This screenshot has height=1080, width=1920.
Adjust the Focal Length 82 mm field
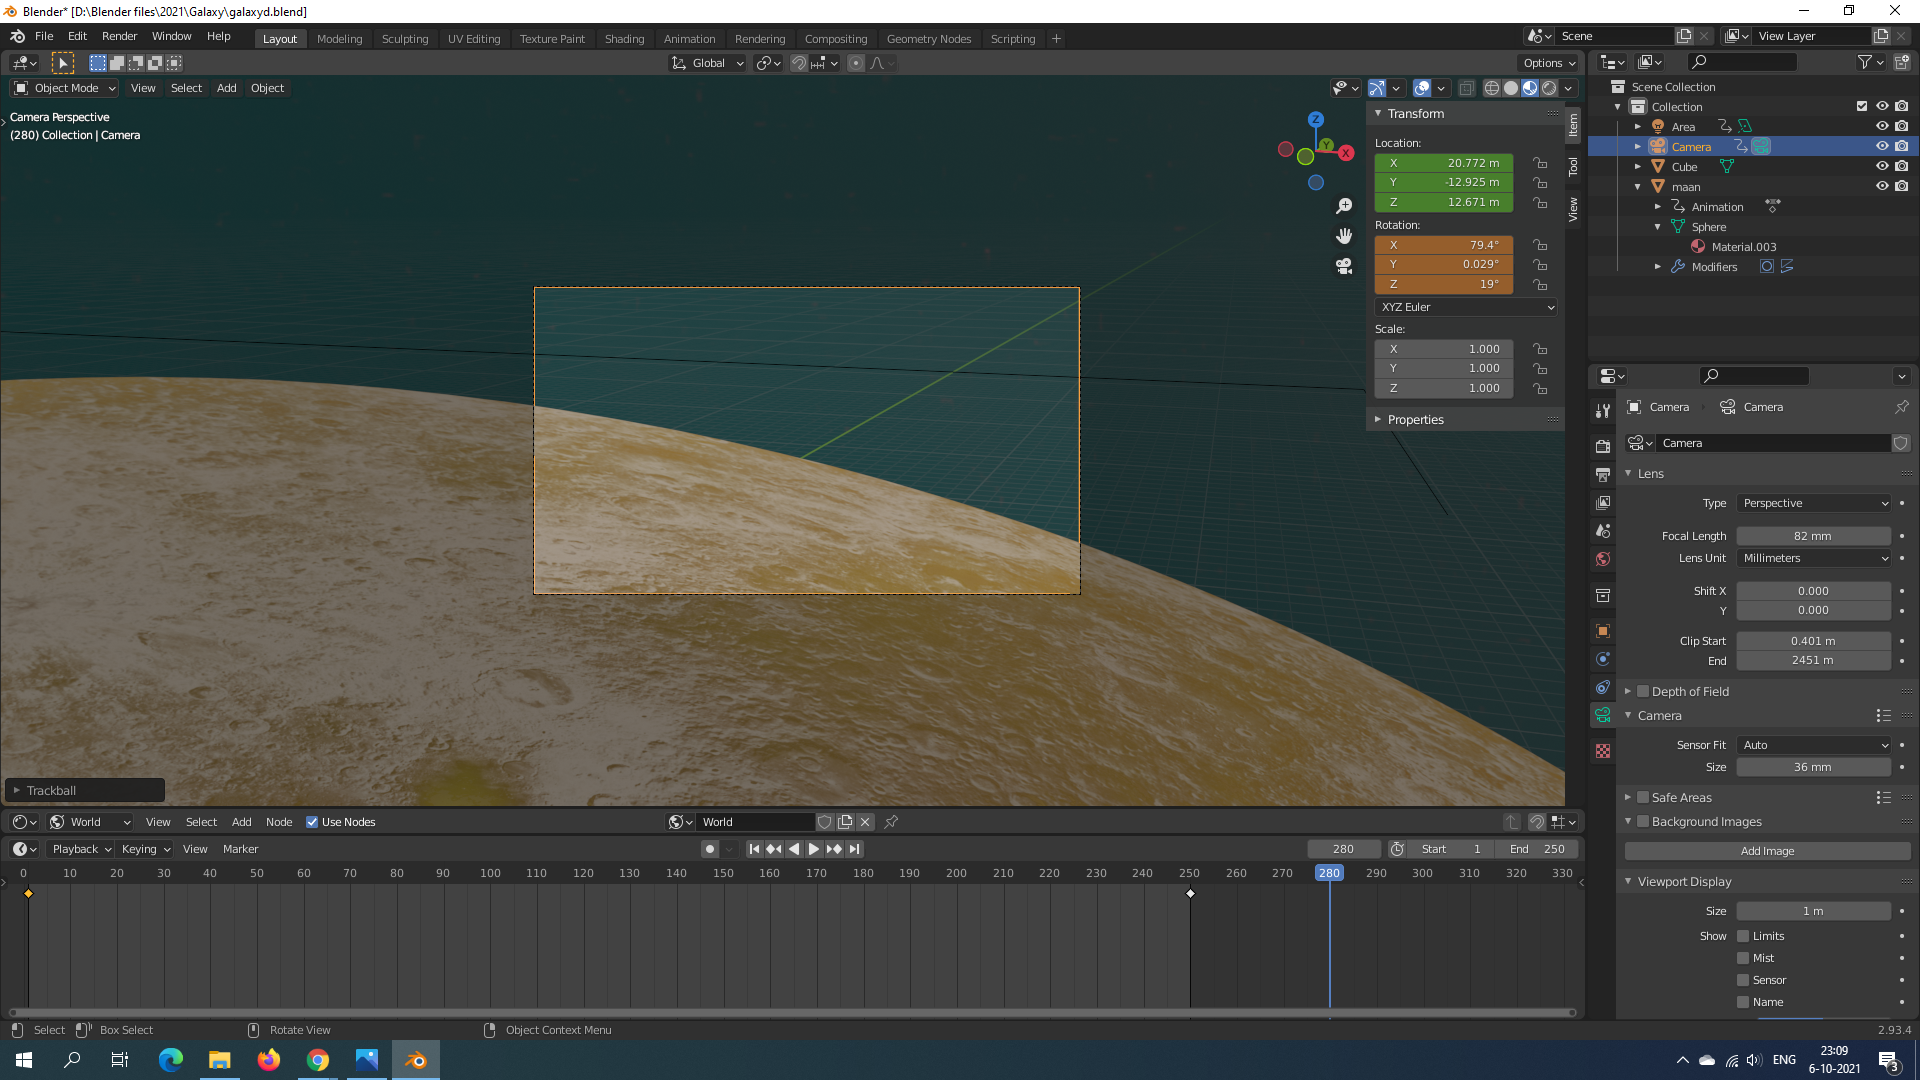[x=1812, y=536]
